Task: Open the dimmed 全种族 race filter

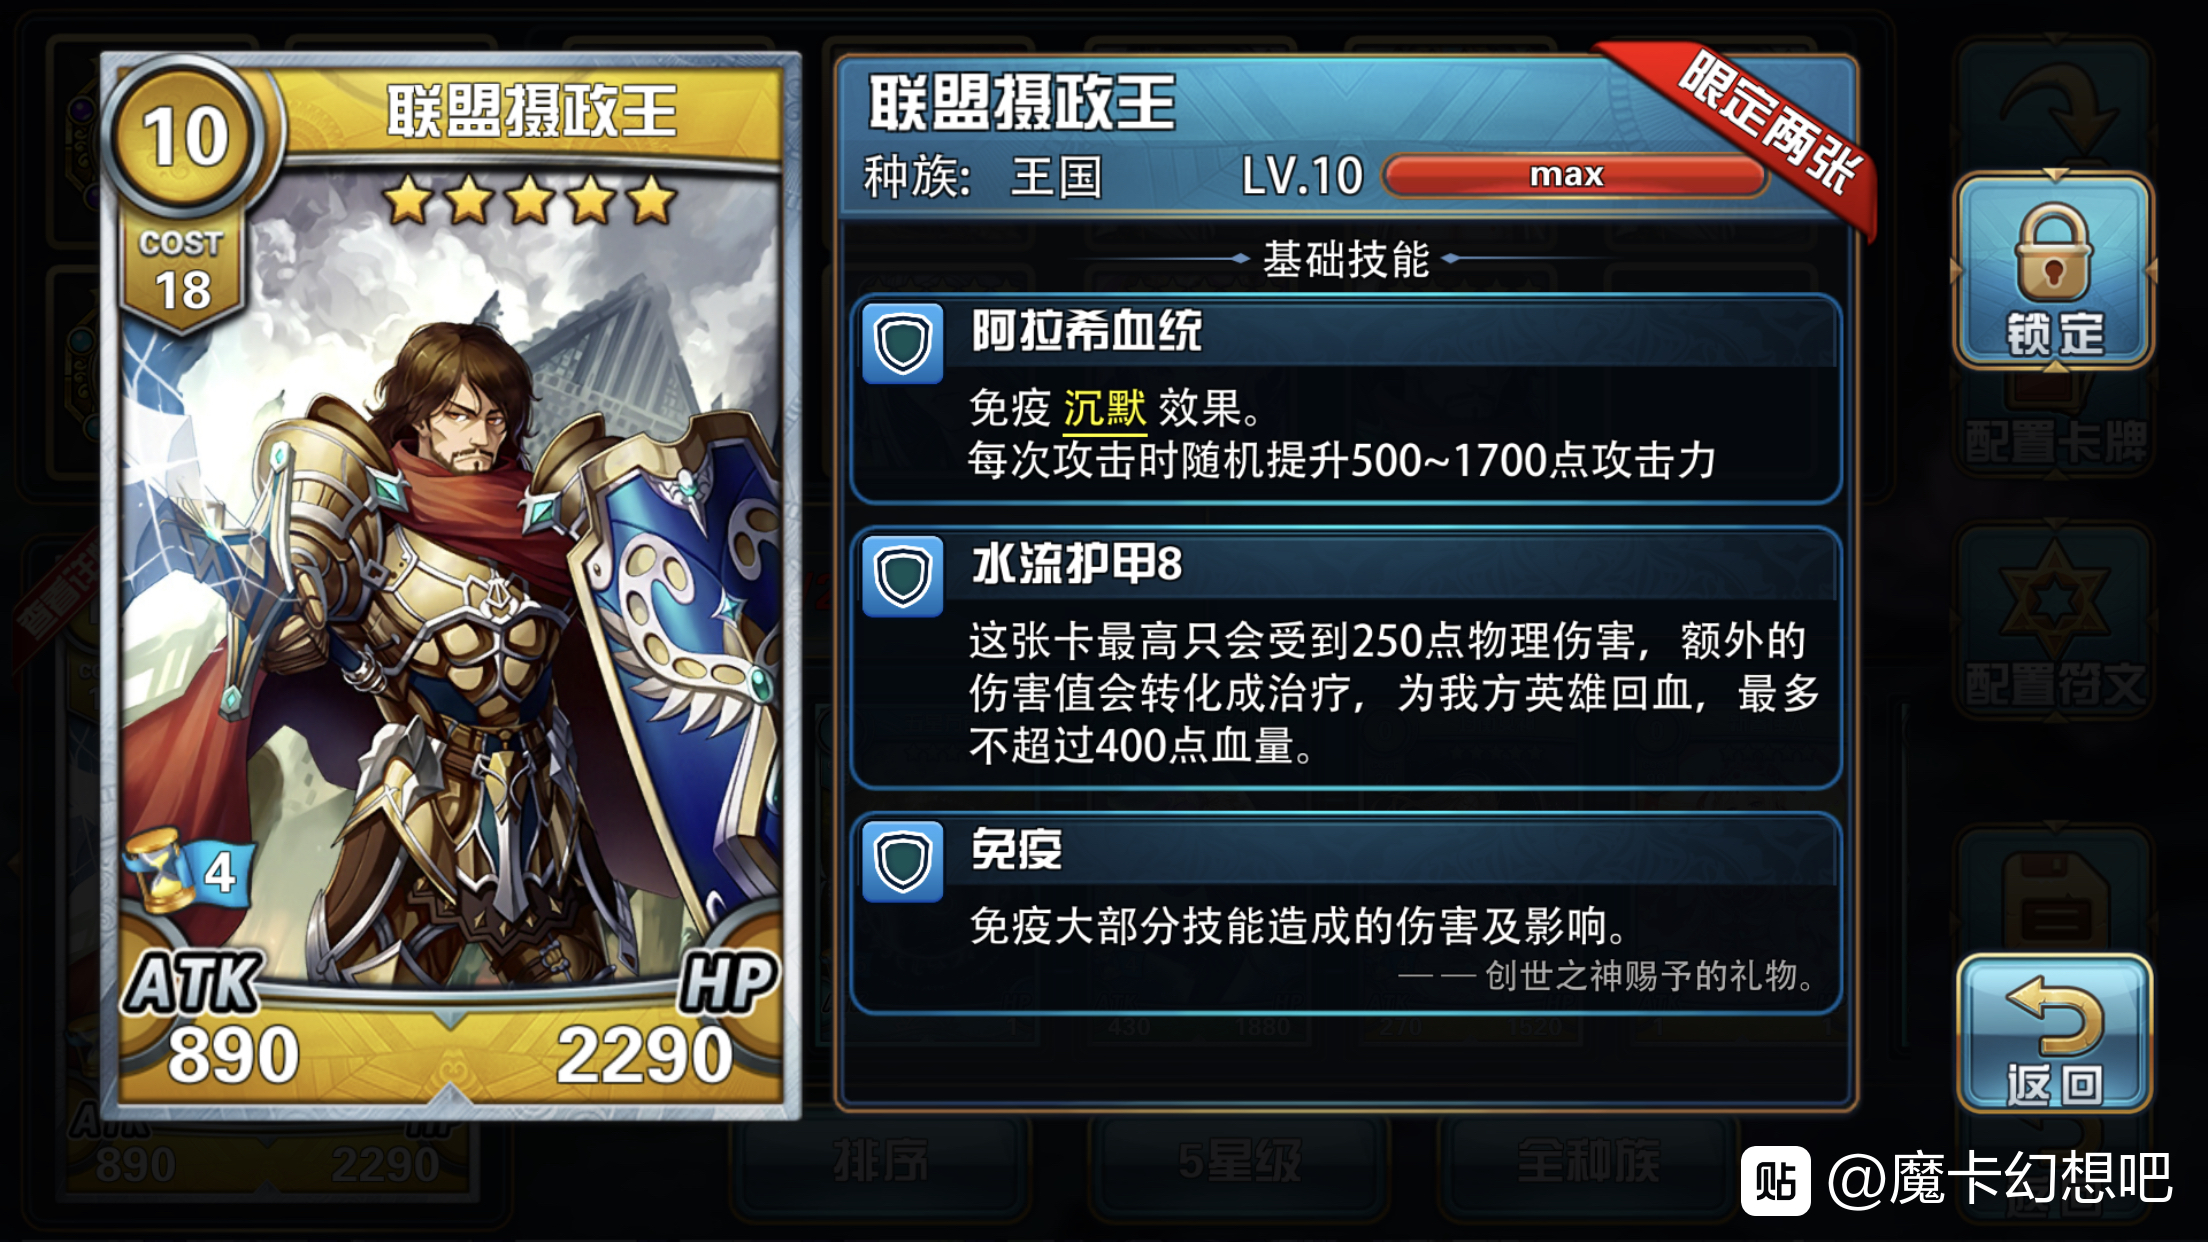Action: (x=1588, y=1162)
